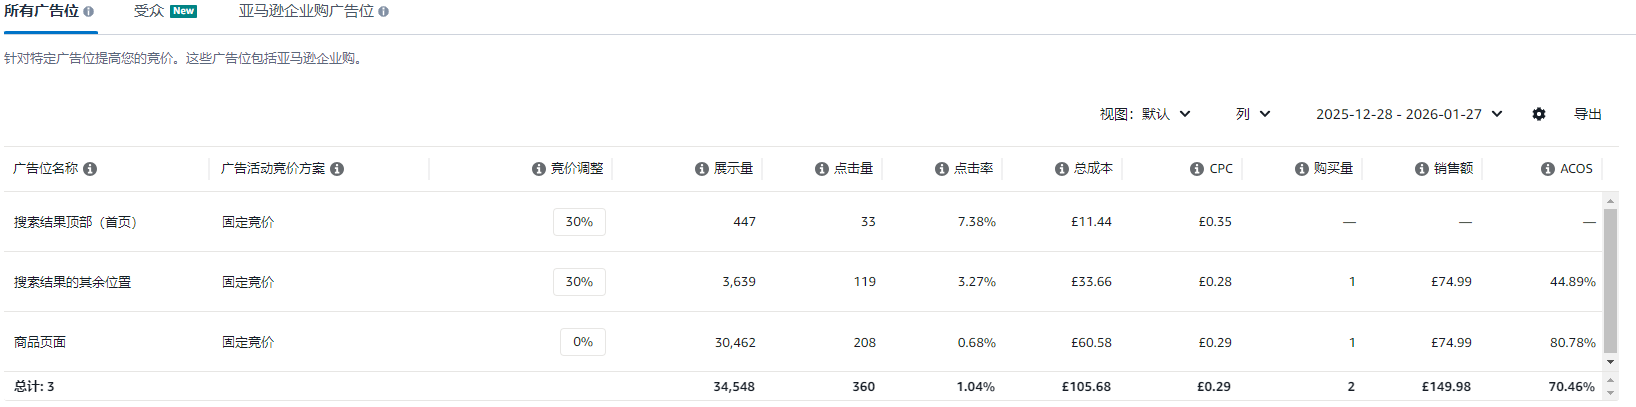This screenshot has width=1636, height=407.
Task: Click the info icon next to 点击率
Action: (942, 169)
